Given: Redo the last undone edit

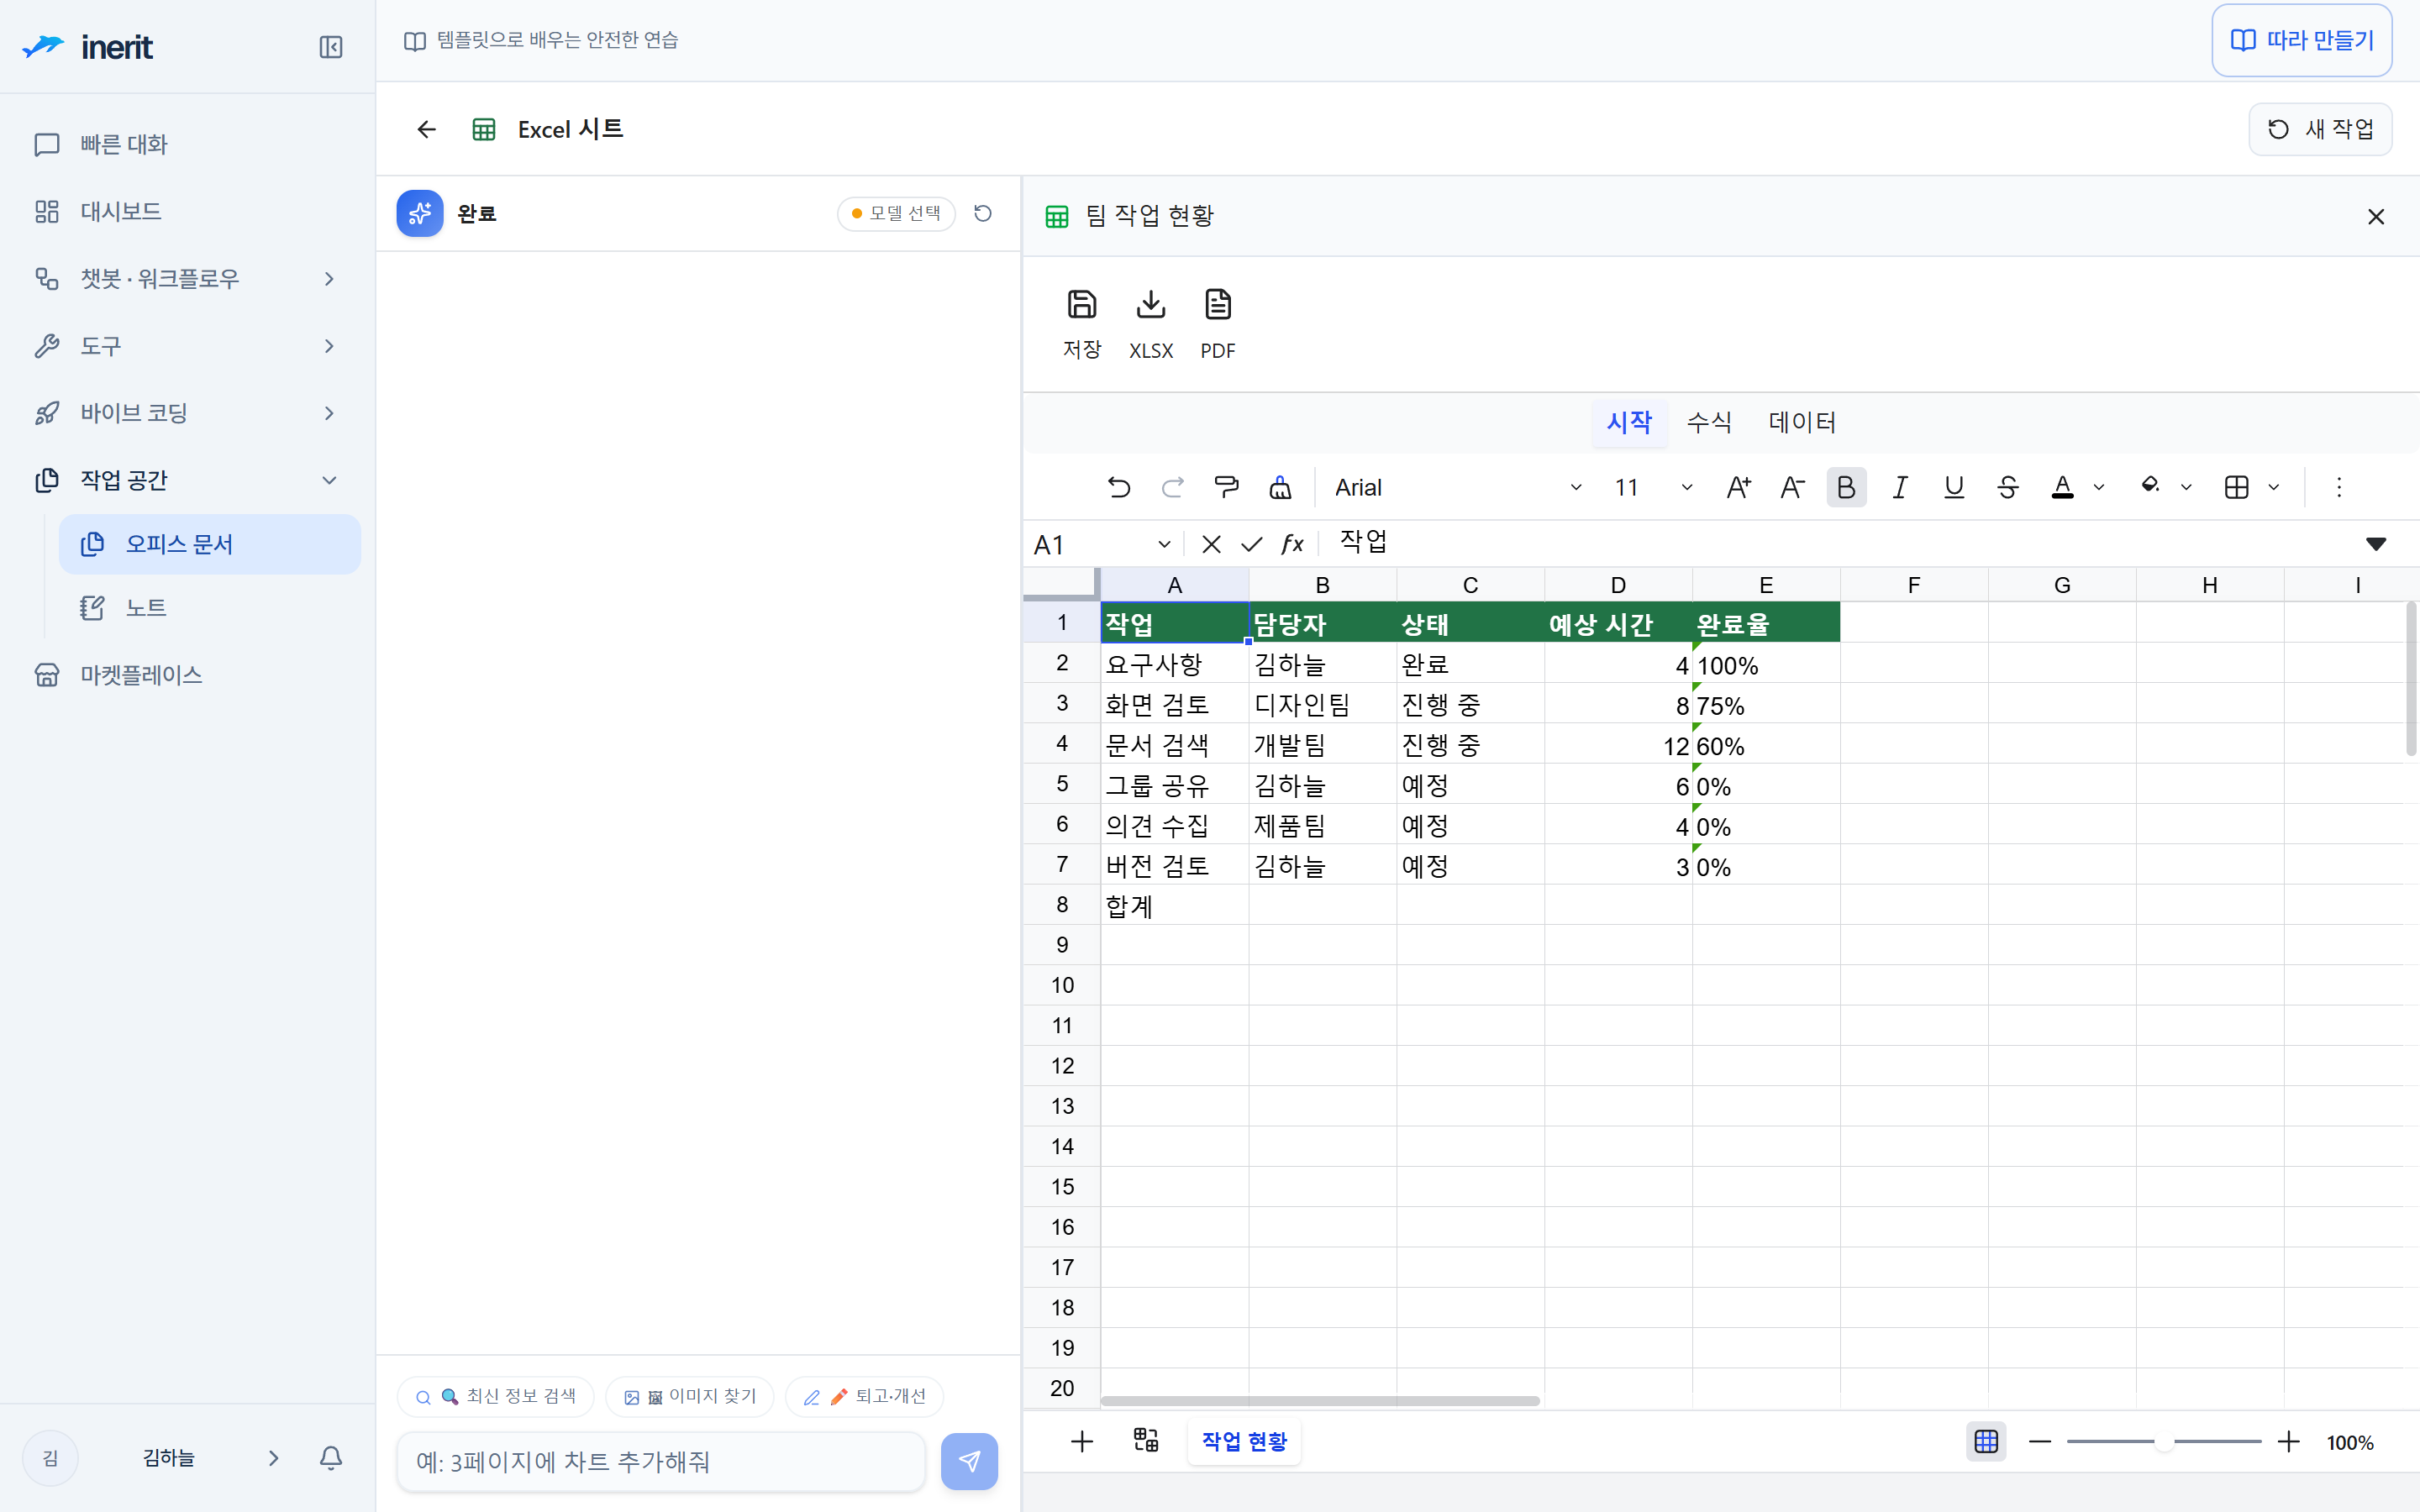Looking at the screenshot, I should [1173, 487].
